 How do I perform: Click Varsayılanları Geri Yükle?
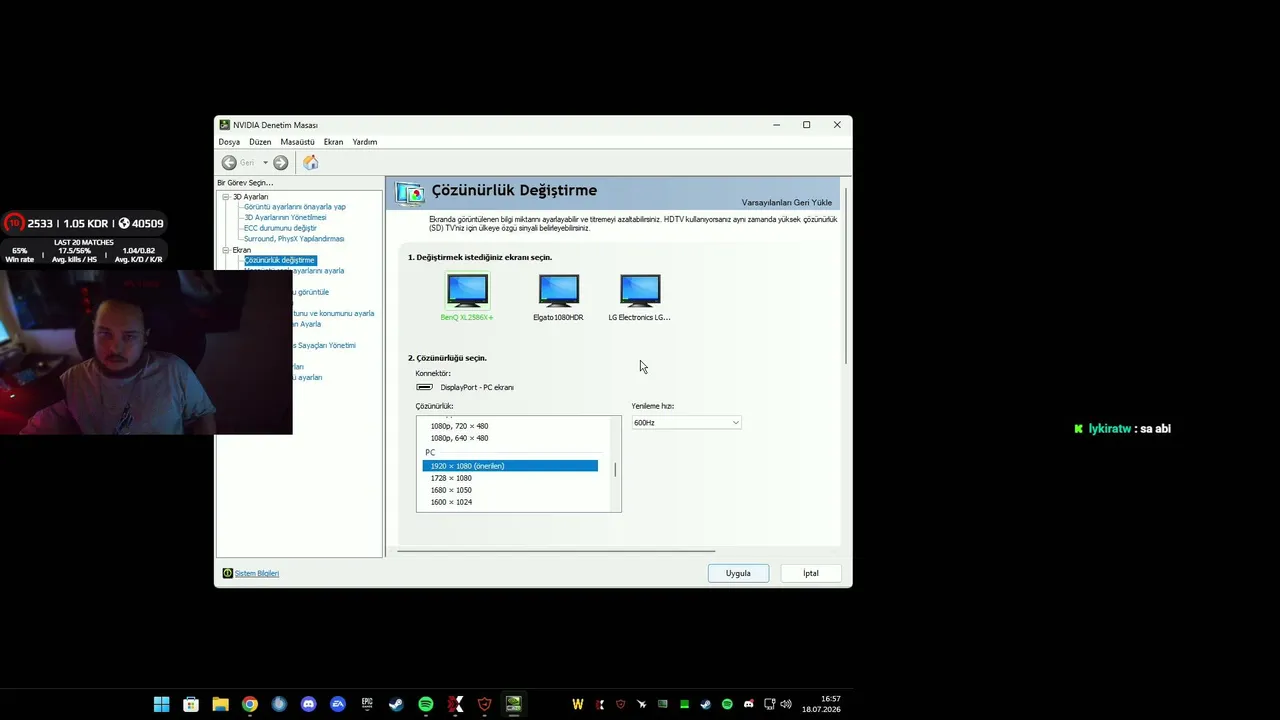[787, 203]
